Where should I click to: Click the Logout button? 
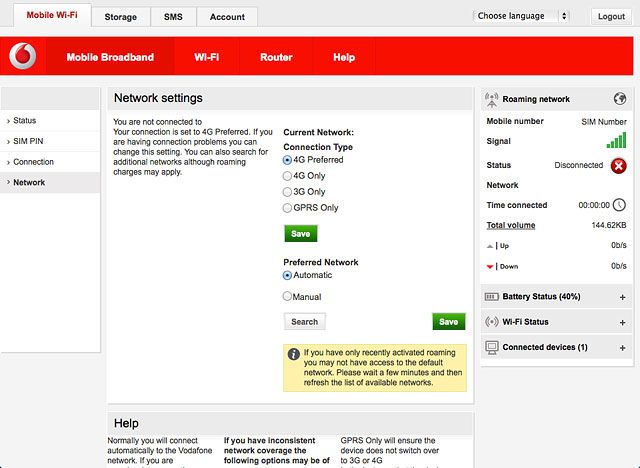click(x=611, y=16)
